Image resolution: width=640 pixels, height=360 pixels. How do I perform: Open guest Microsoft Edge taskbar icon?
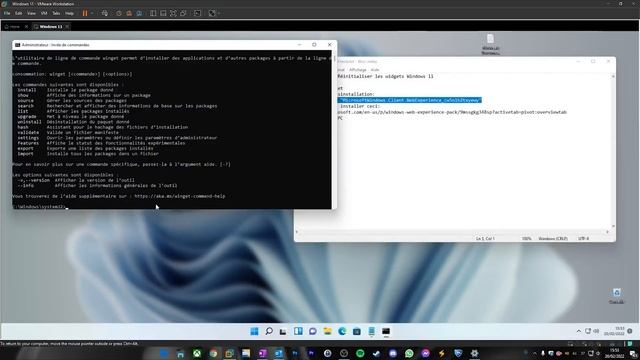(342, 331)
